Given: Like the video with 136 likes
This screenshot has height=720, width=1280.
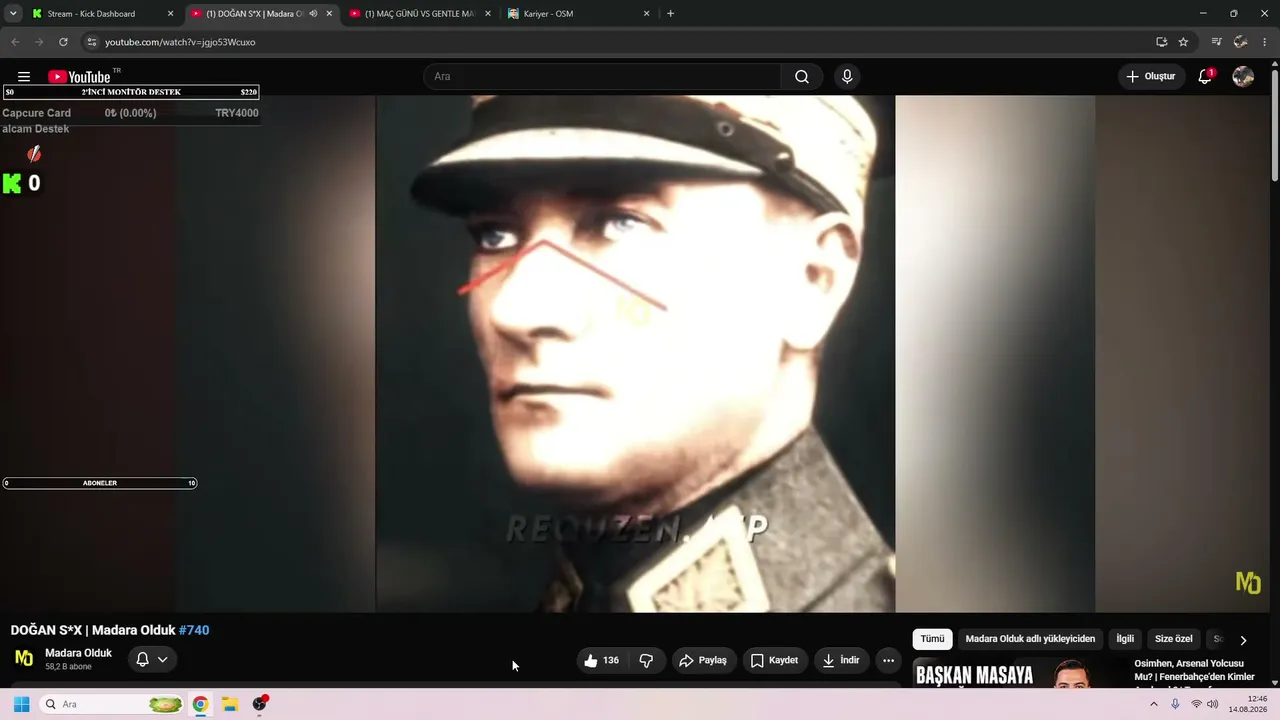Looking at the screenshot, I should click(601, 661).
